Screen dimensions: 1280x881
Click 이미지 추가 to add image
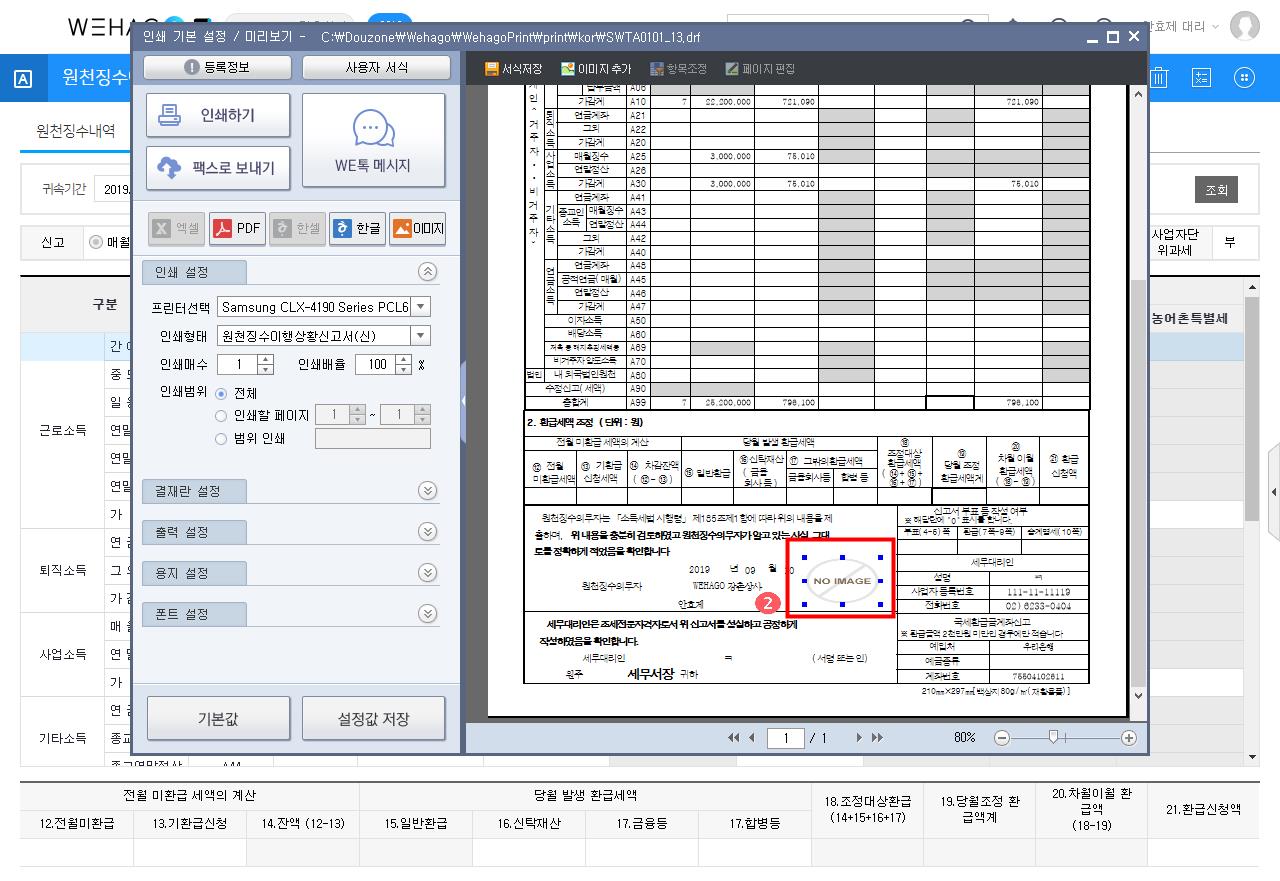click(x=596, y=69)
